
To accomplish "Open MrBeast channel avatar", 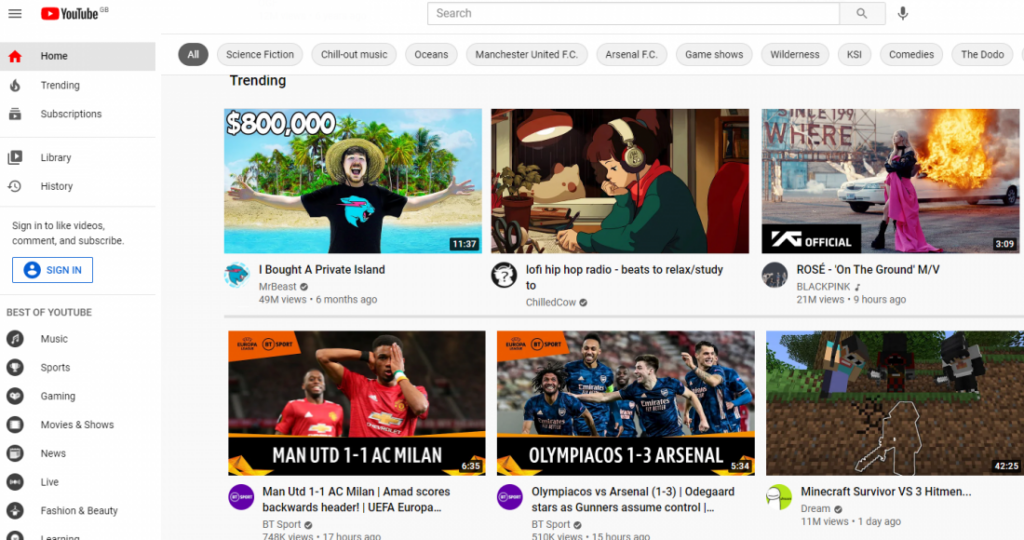I will [237, 276].
